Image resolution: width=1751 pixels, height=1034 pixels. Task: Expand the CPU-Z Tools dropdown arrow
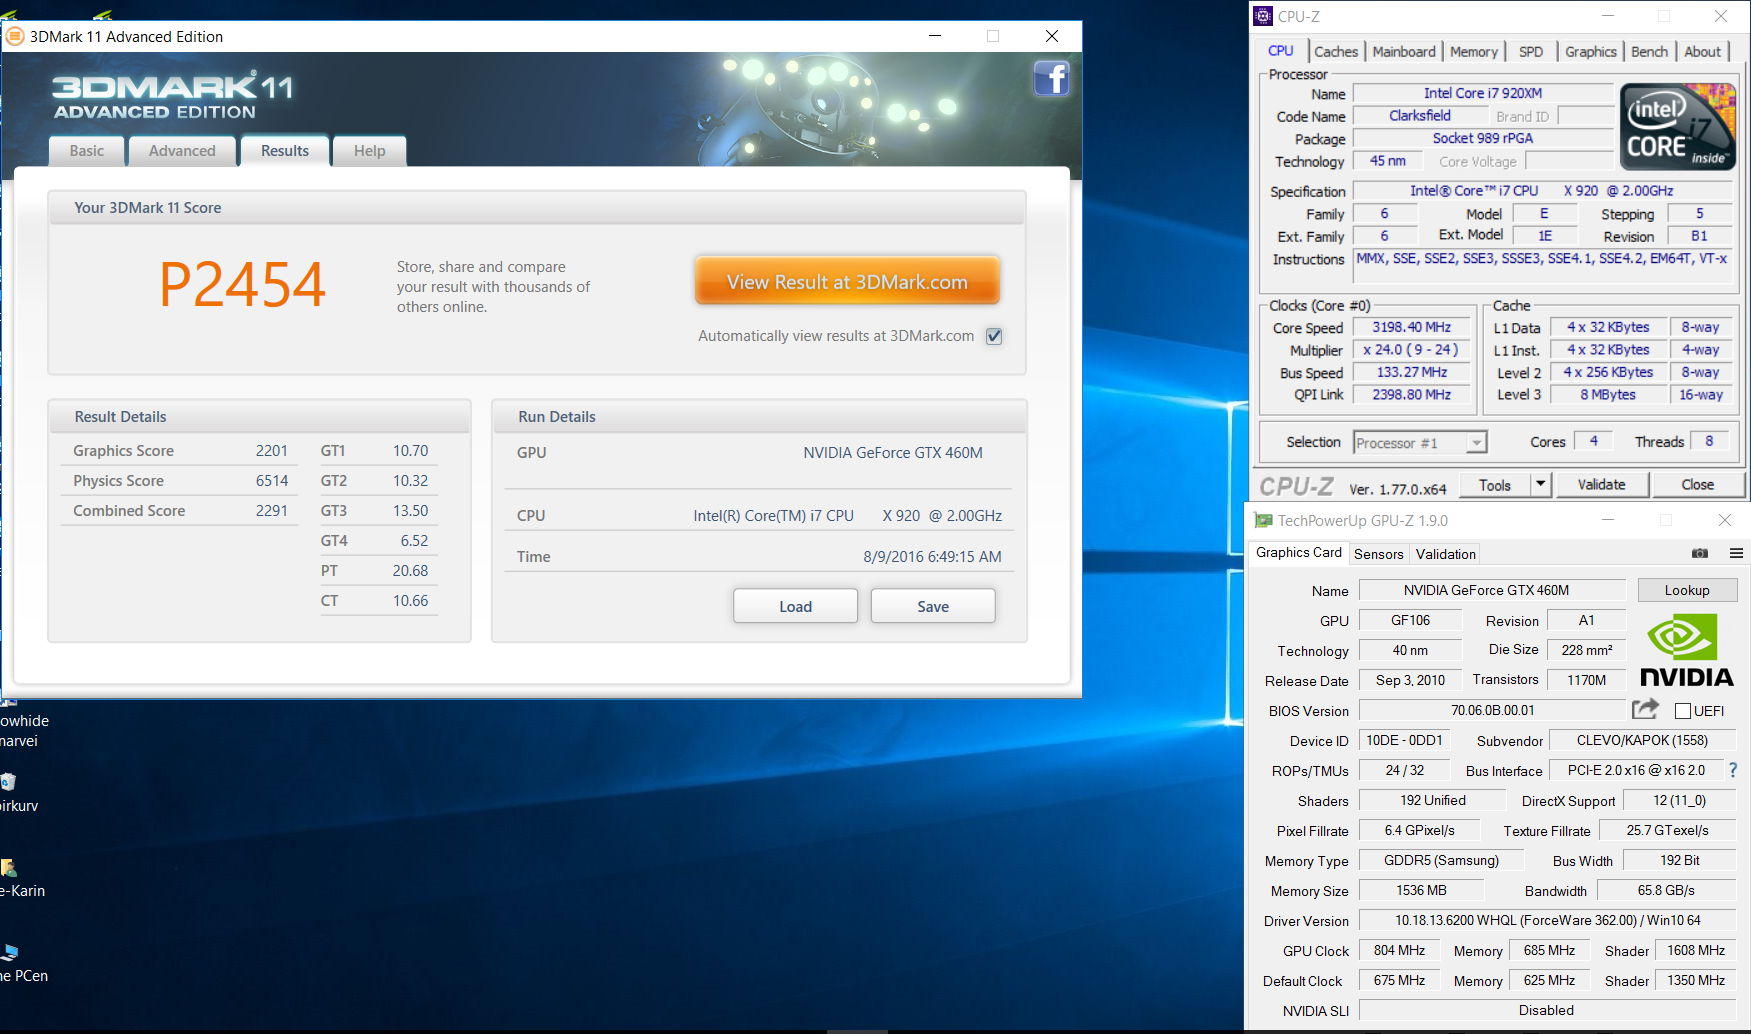point(1541,485)
